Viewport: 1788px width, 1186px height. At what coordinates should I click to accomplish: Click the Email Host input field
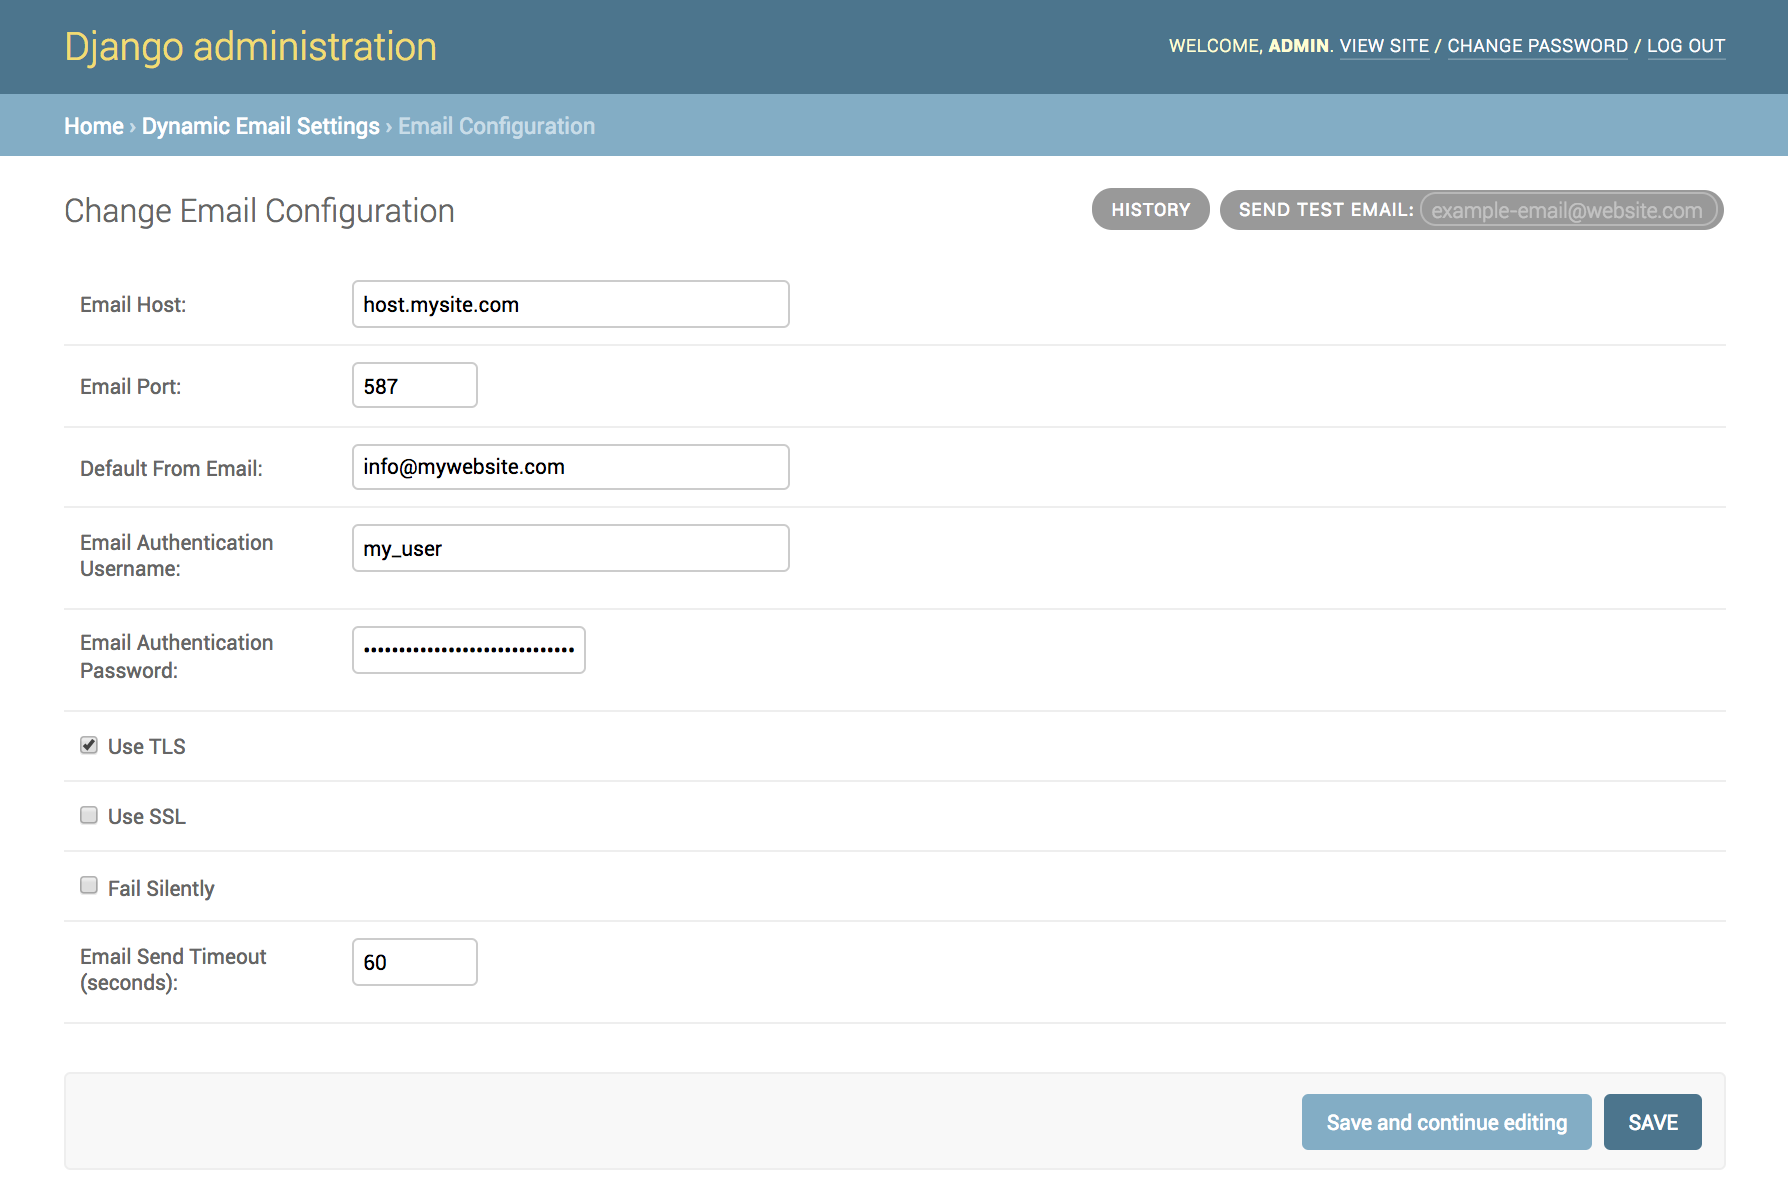[570, 304]
